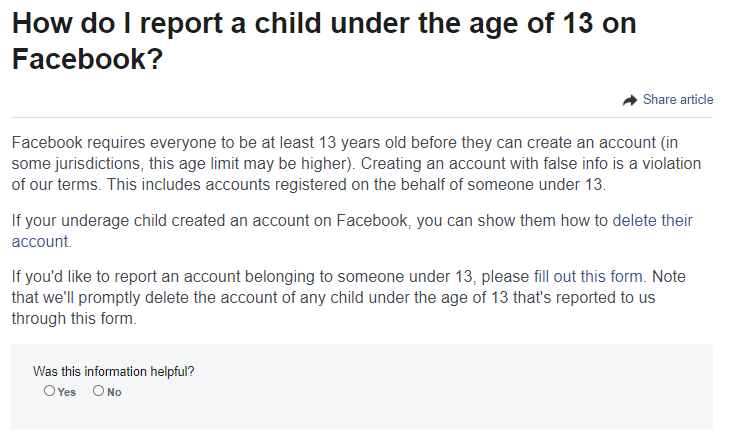Follow the 'delete their' account link
Viewport: 739px width, 445px height.
pos(652,221)
